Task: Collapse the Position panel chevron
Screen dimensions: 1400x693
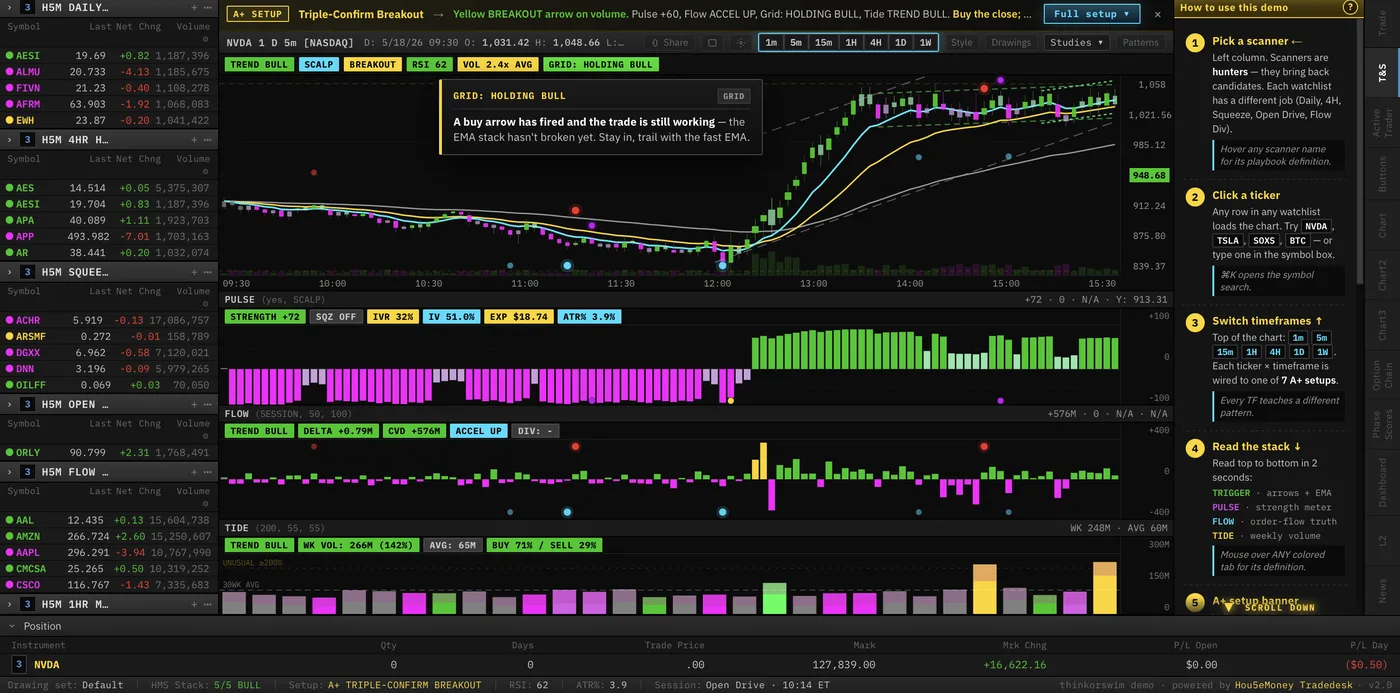Action: 12,626
